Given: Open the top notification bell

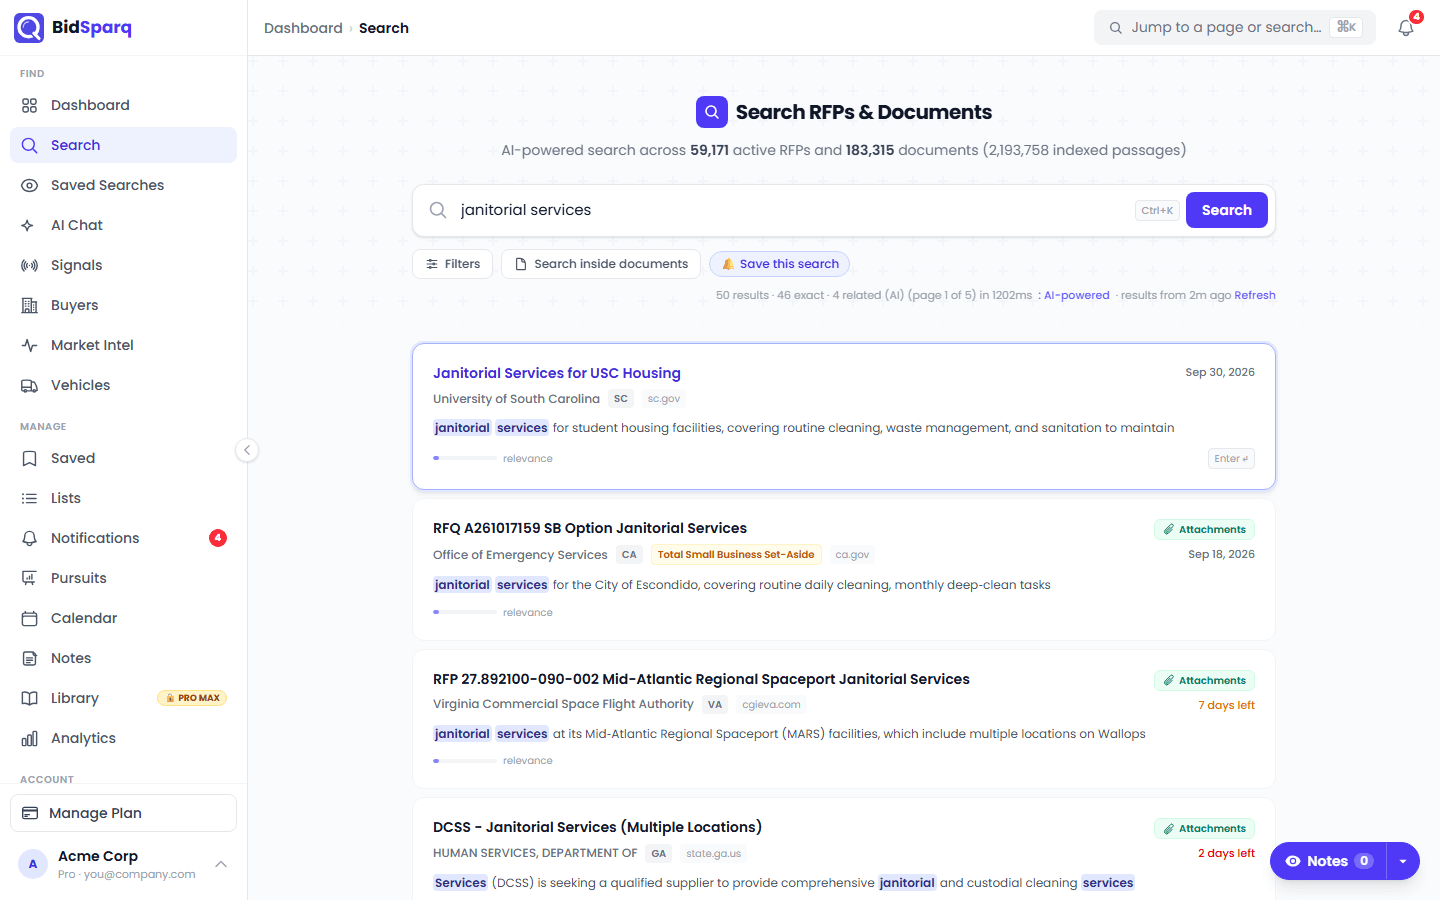Looking at the screenshot, I should coord(1406,28).
